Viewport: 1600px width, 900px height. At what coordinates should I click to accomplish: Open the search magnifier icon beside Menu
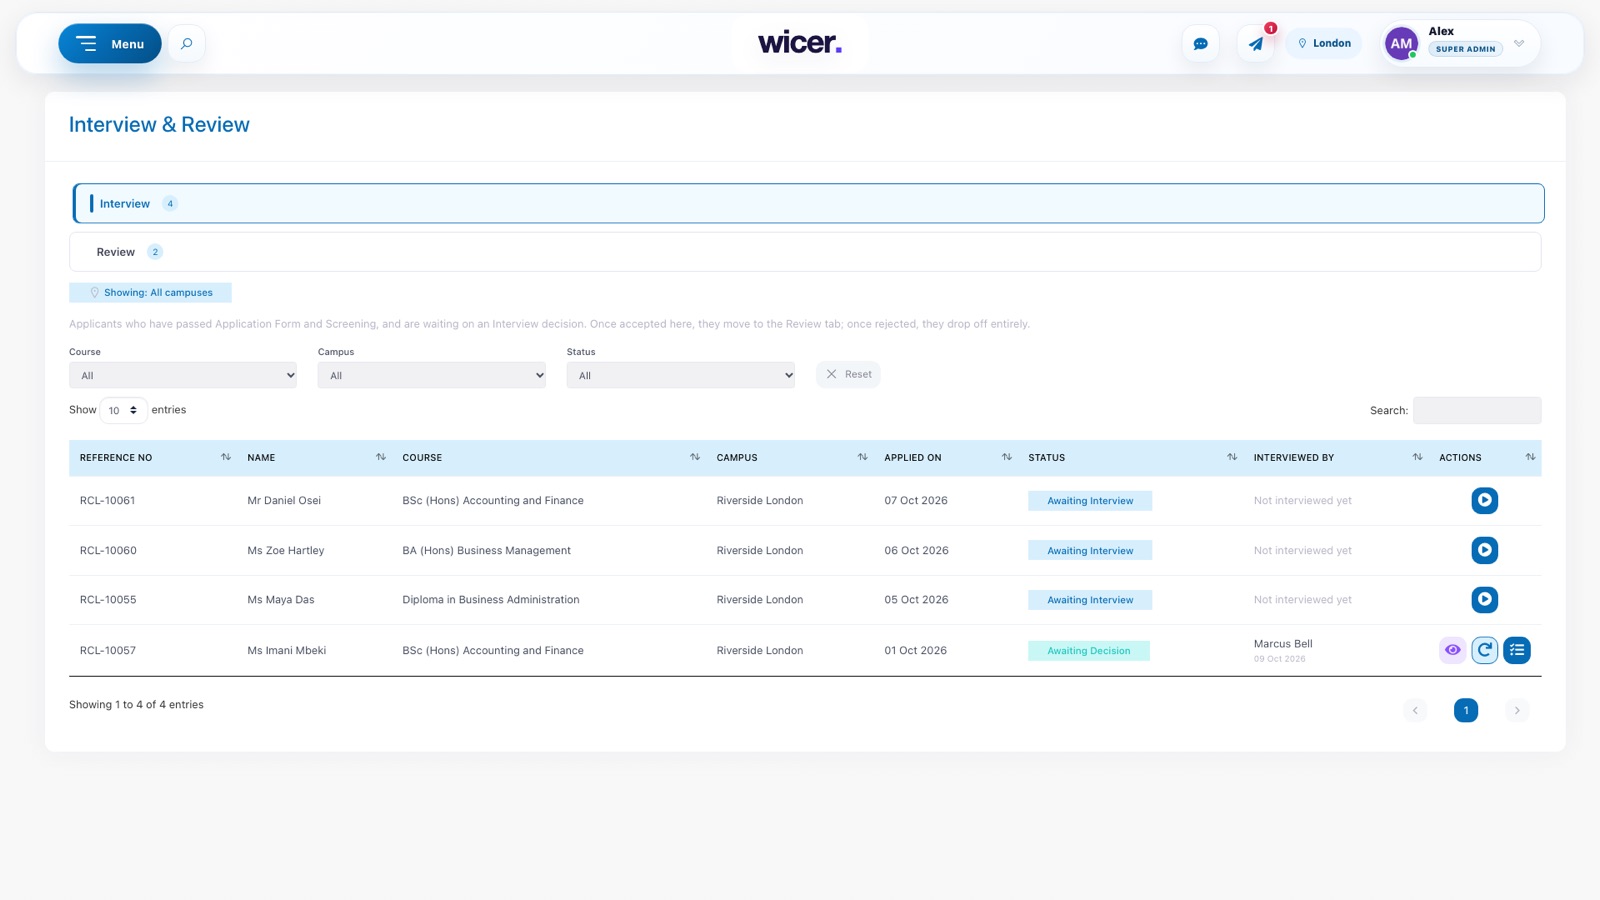tap(186, 44)
